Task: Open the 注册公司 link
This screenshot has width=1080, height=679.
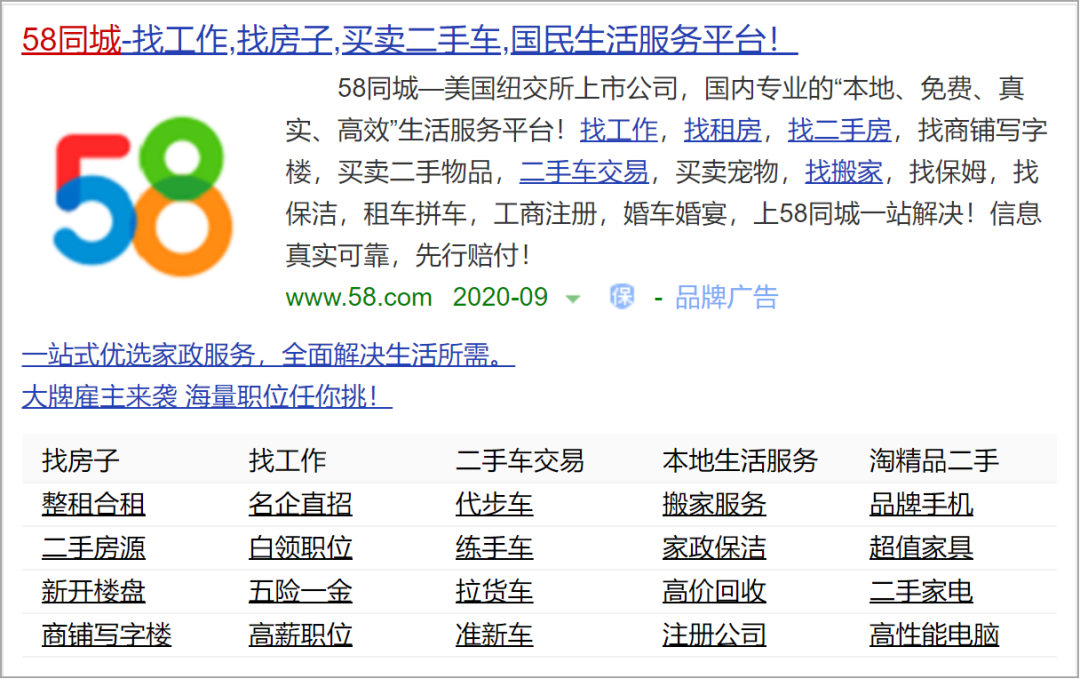Action: (x=714, y=635)
